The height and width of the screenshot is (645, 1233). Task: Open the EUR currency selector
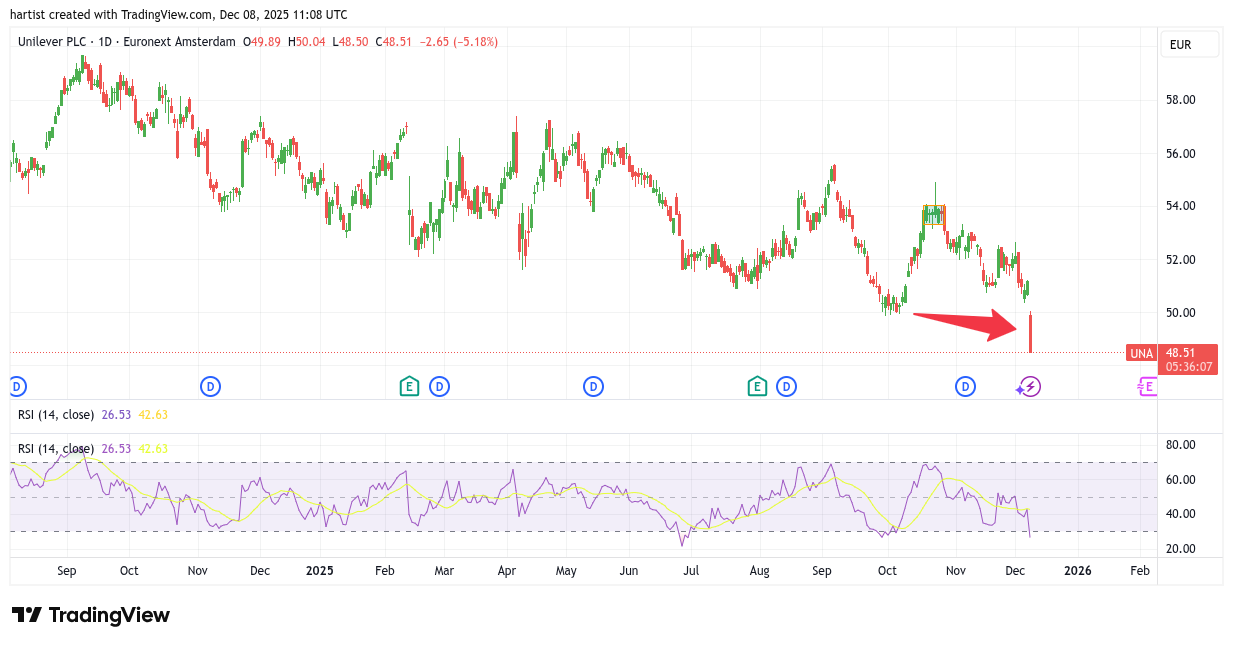1189,45
